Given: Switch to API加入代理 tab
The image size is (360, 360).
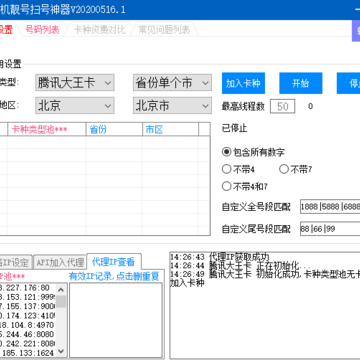Looking at the screenshot, I should pyautogui.click(x=60, y=263).
